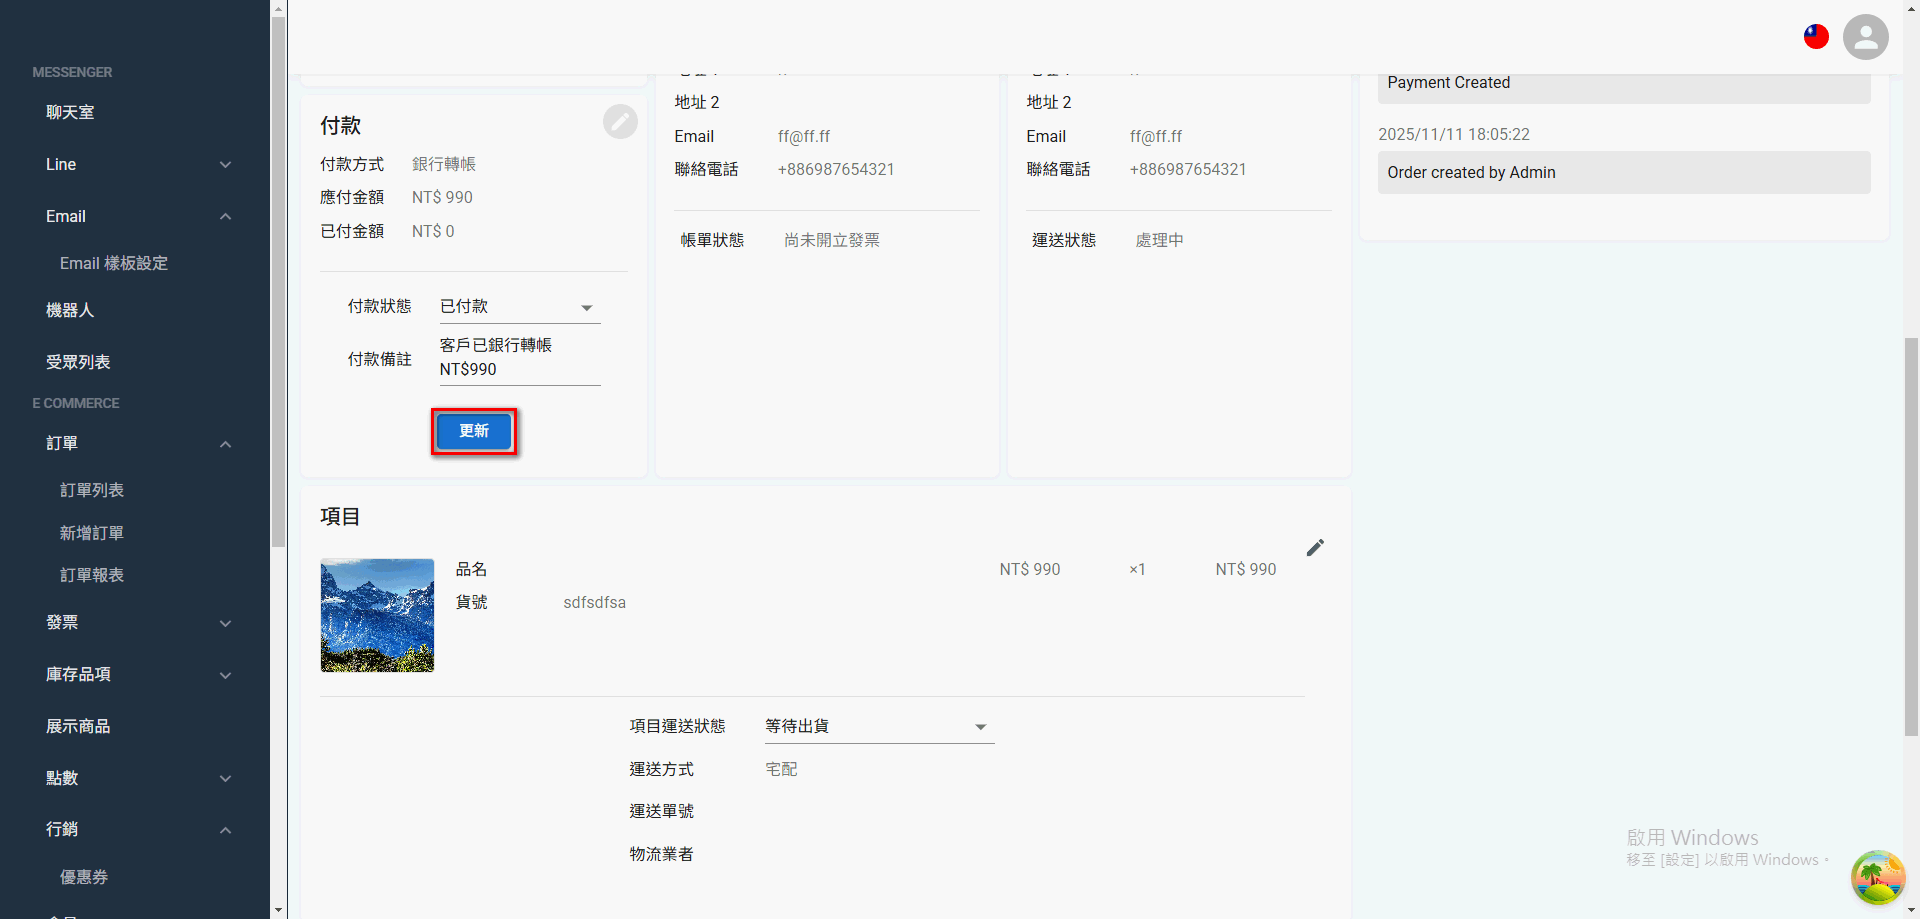This screenshot has height=919, width=1920.
Task: Click the 處理中 shipping status
Action: coord(1160,240)
